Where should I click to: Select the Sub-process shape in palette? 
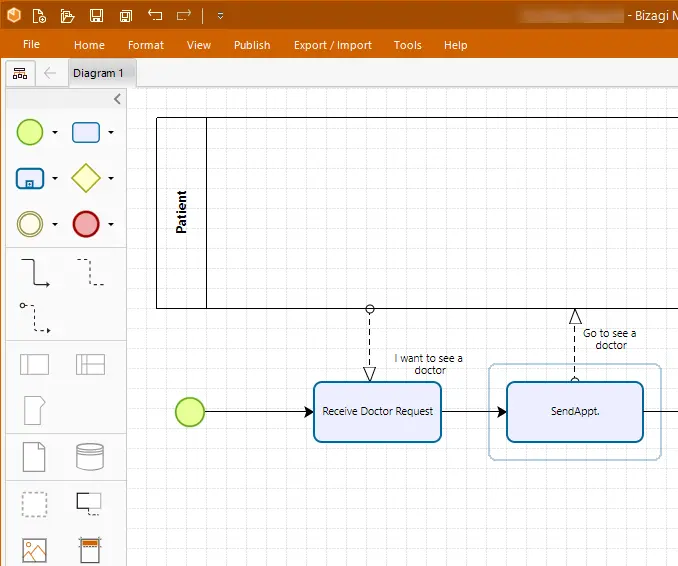tap(30, 178)
